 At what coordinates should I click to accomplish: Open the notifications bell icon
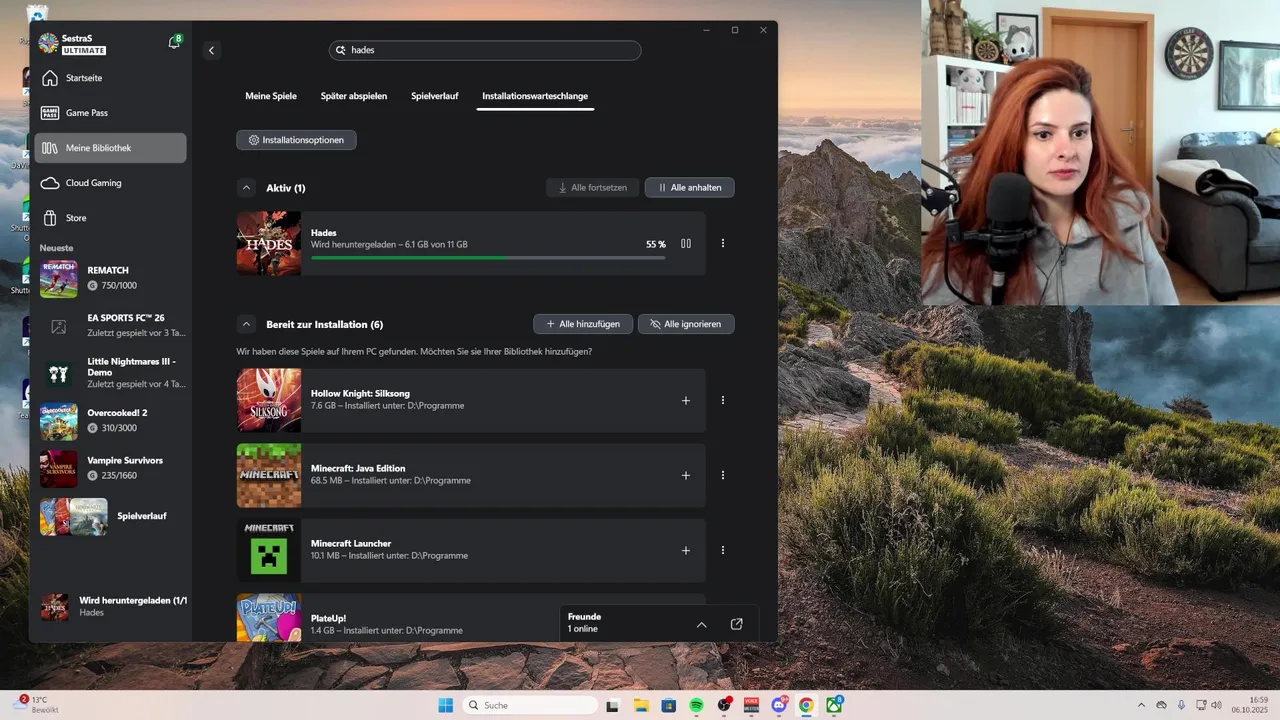click(x=175, y=42)
